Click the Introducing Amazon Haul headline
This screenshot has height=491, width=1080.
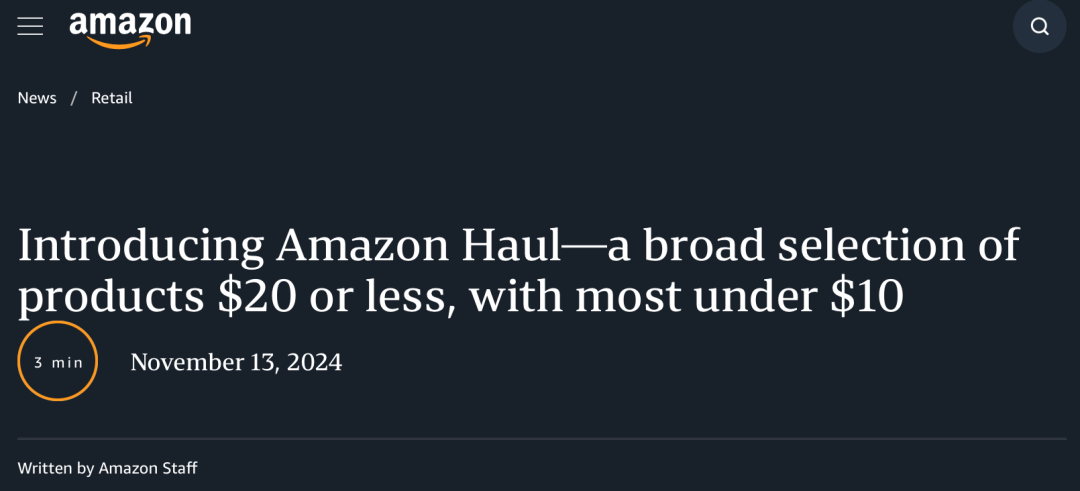pos(518,271)
